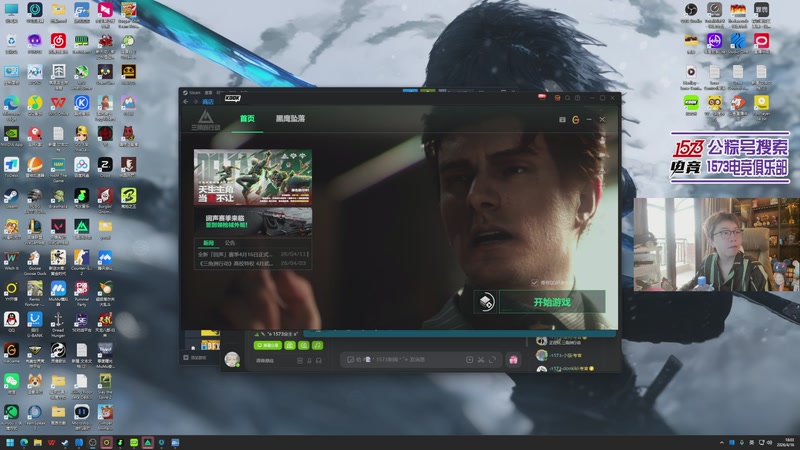The width and height of the screenshot is (800, 450).
Task: Open the Counter-Strike 2 shortcut on the desktop
Action: (81, 261)
